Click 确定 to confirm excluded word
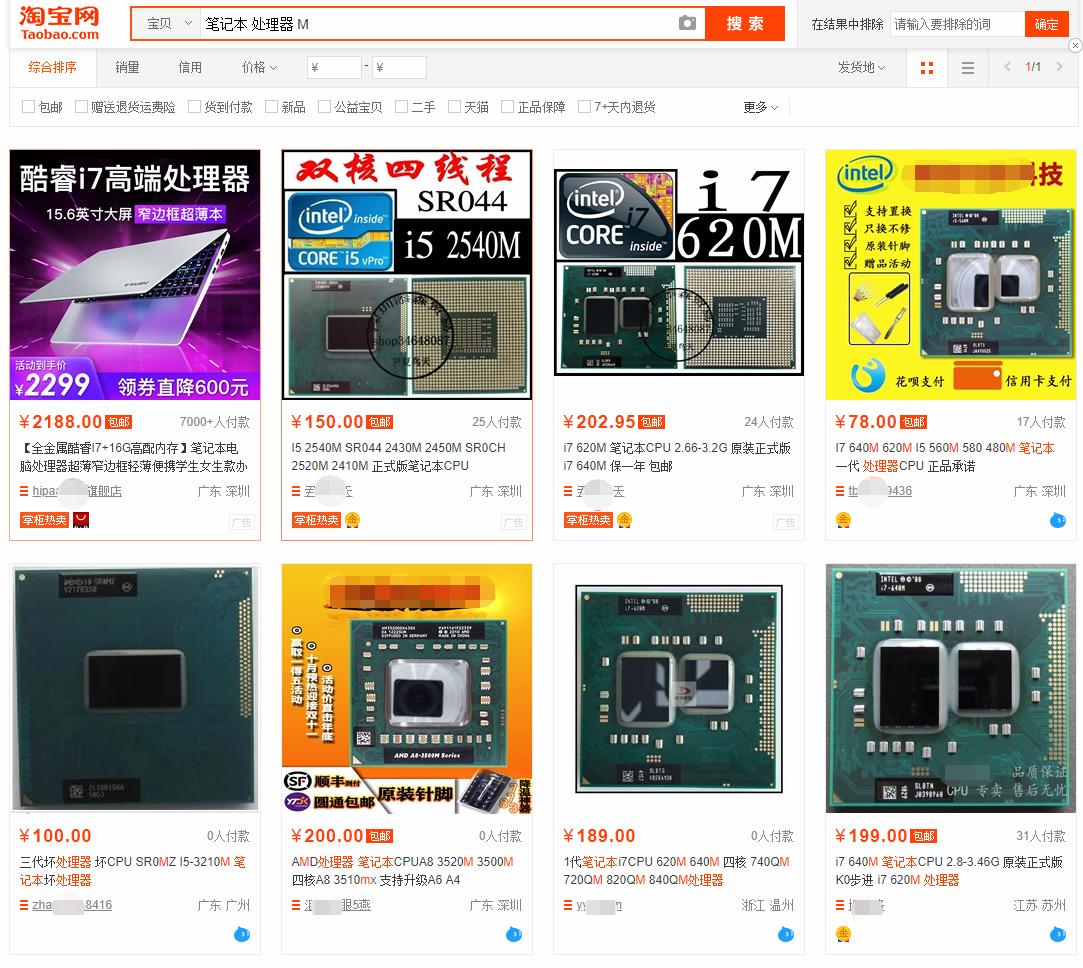The height and width of the screenshot is (968, 1083). click(x=1046, y=24)
